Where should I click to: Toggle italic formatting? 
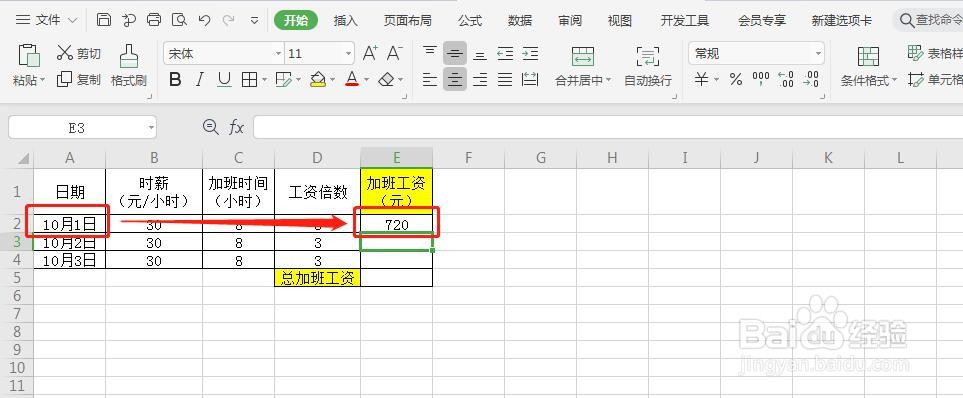(x=200, y=79)
